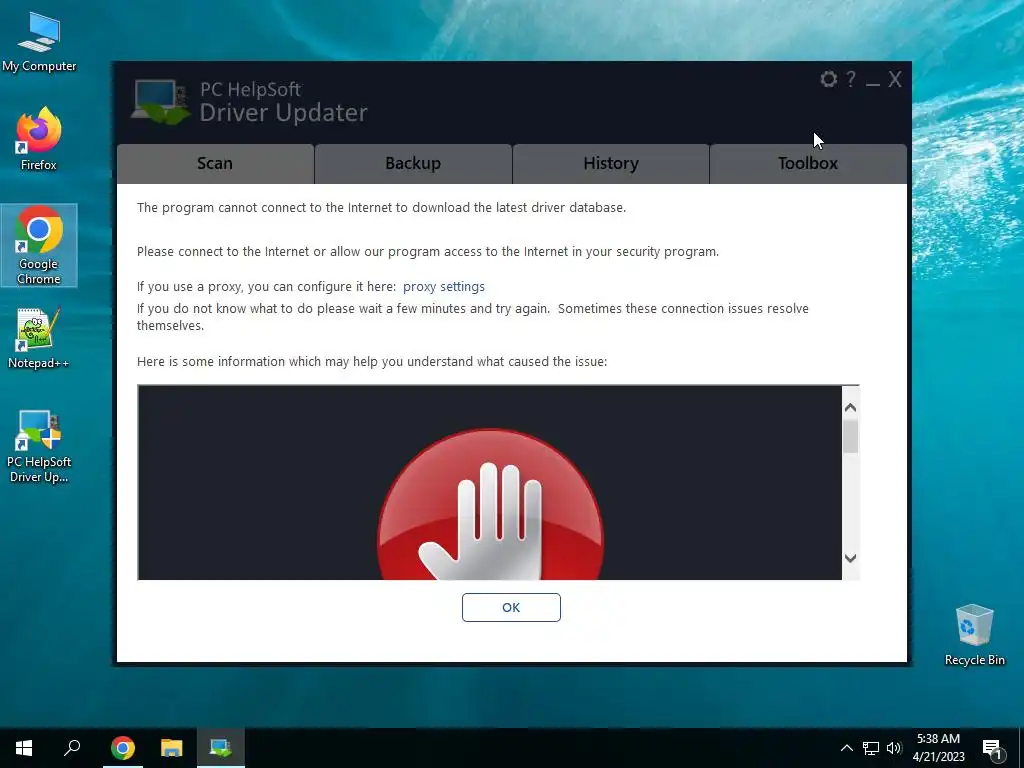Open the History tab
This screenshot has height=768, width=1024.
(611, 163)
